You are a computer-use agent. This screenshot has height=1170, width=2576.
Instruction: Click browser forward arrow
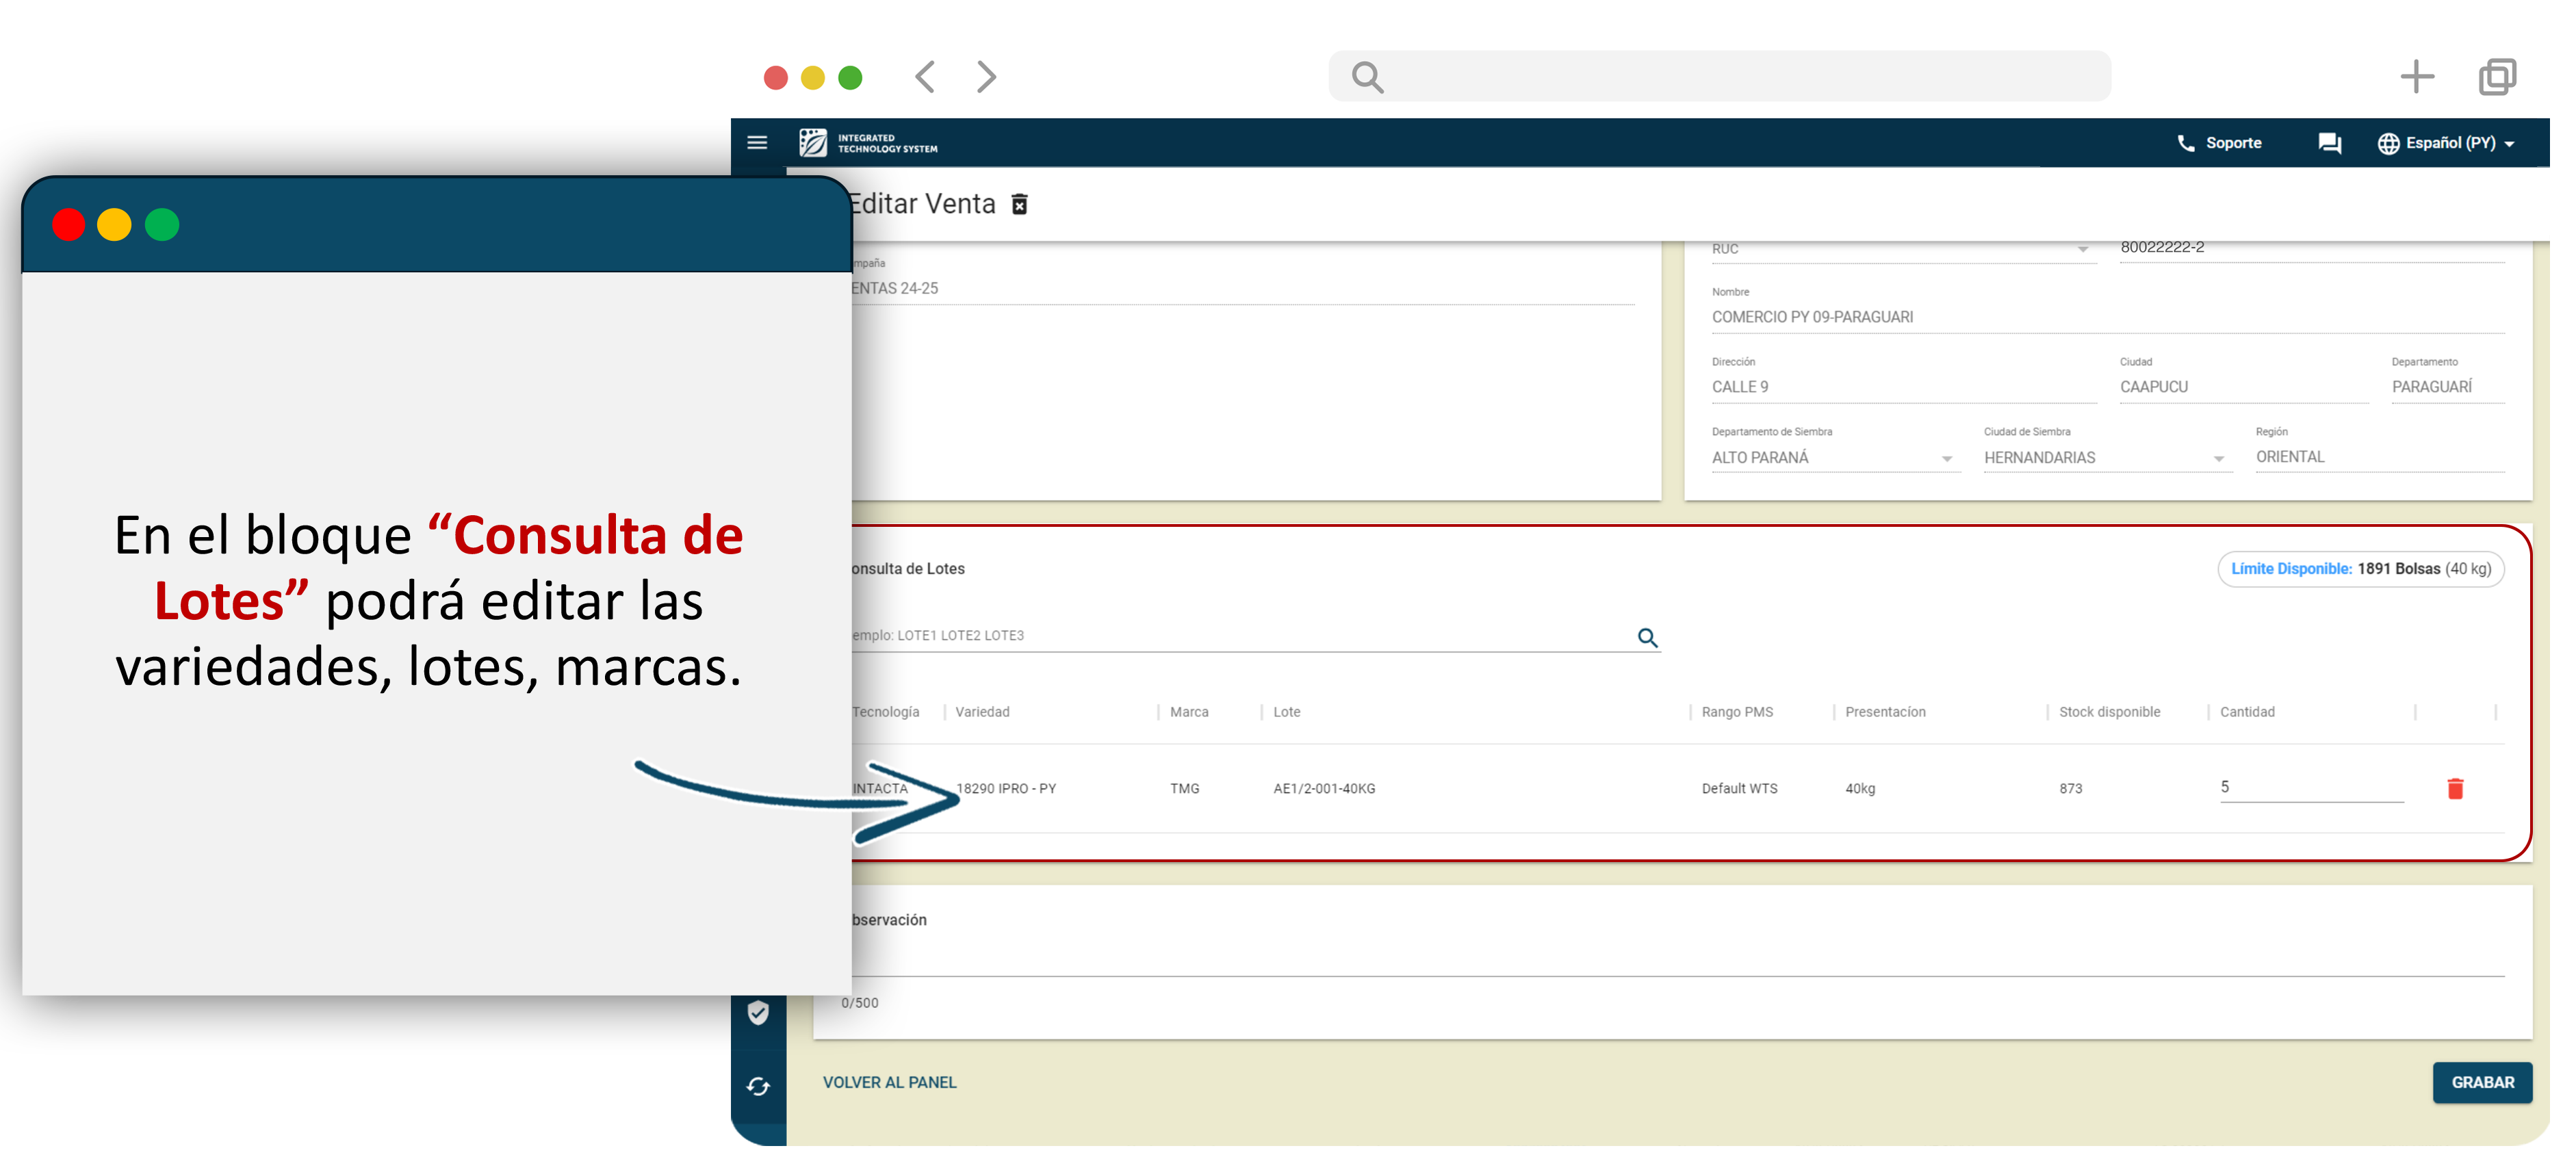[986, 77]
